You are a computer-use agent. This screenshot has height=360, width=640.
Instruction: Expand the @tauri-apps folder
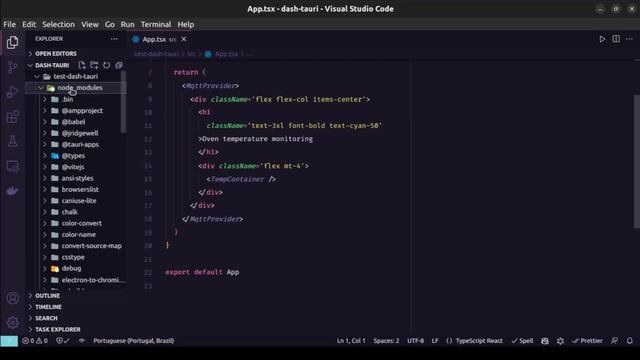(x=76, y=144)
